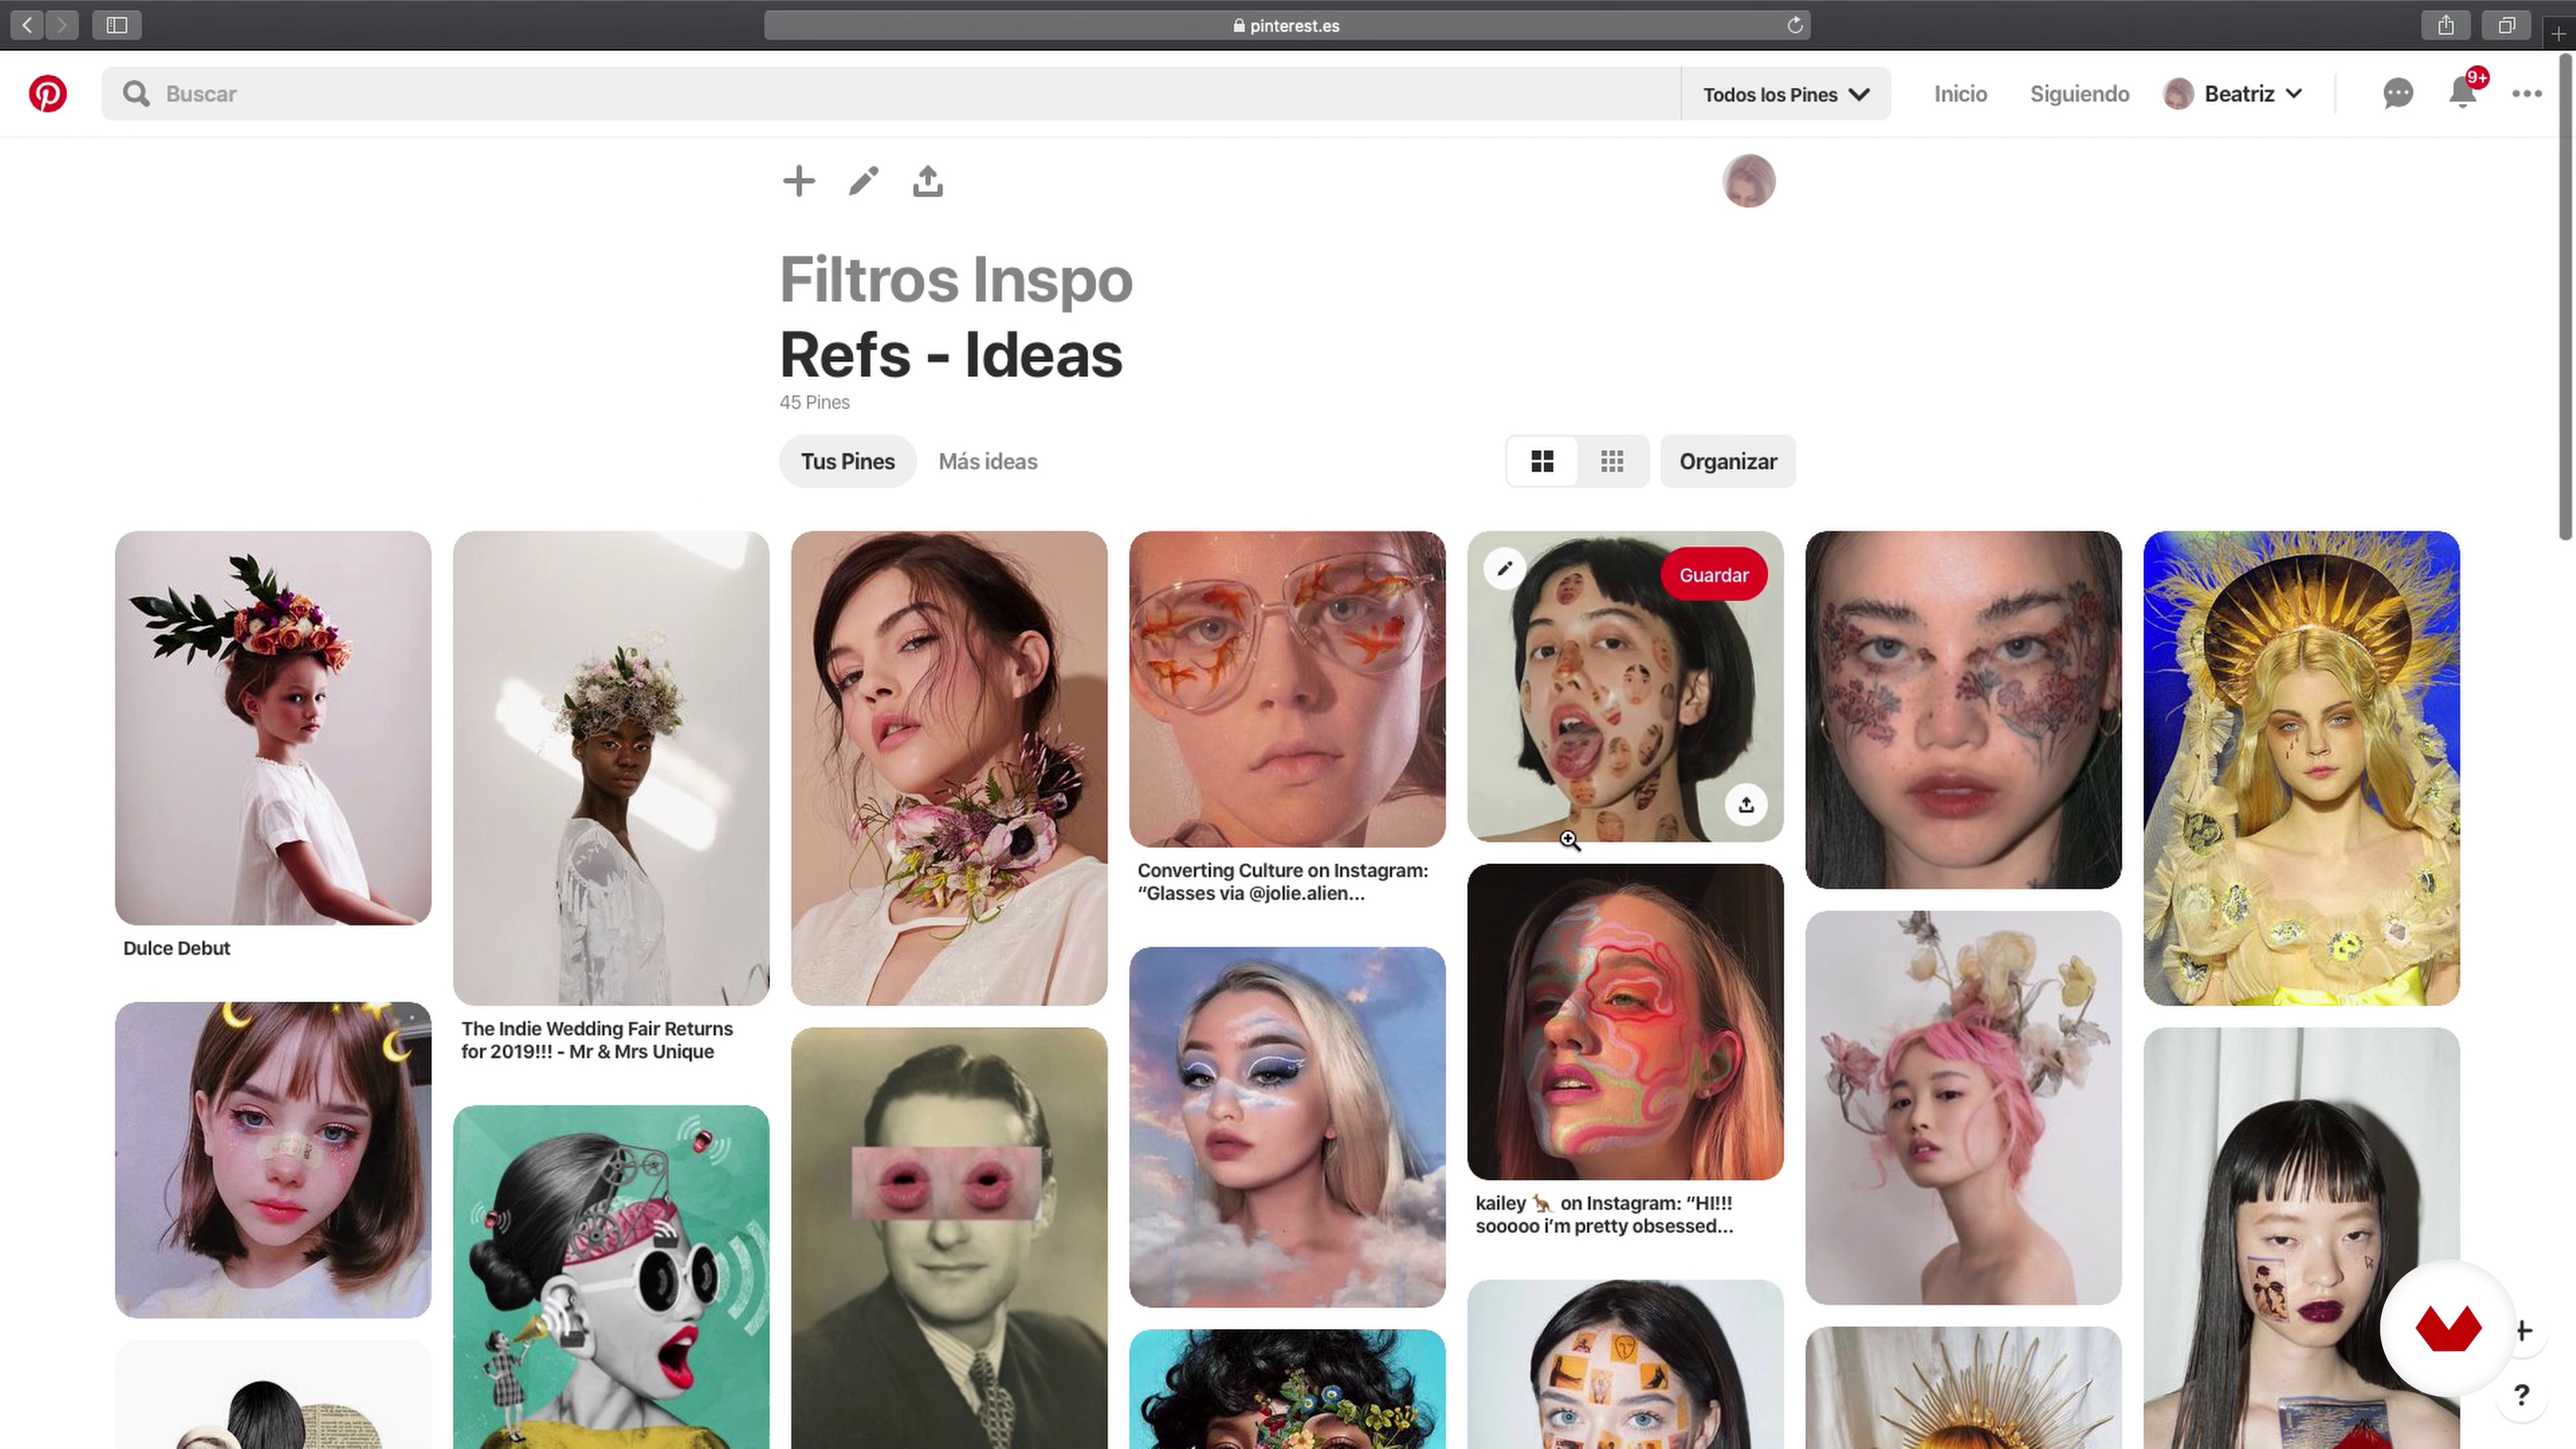Switch to the Más ideas tab

tap(987, 462)
